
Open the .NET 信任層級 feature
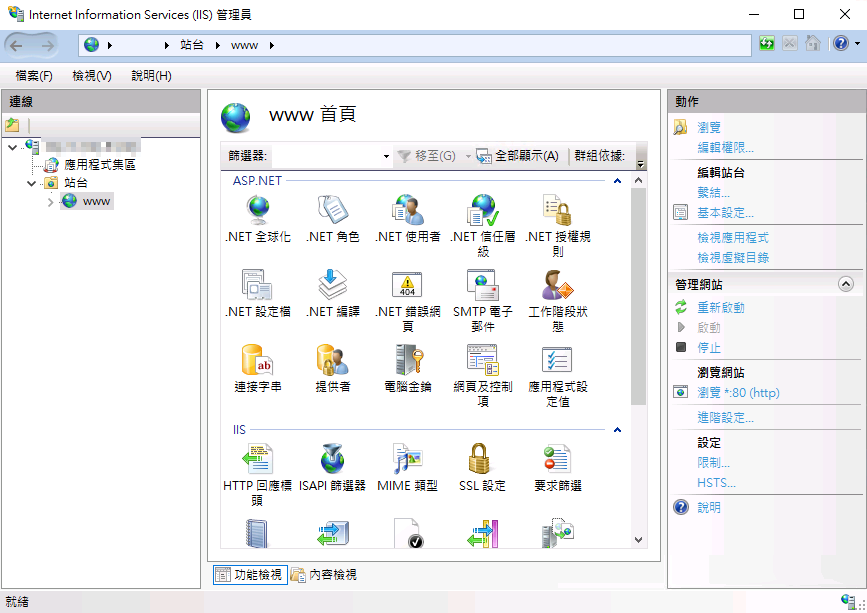(x=483, y=226)
